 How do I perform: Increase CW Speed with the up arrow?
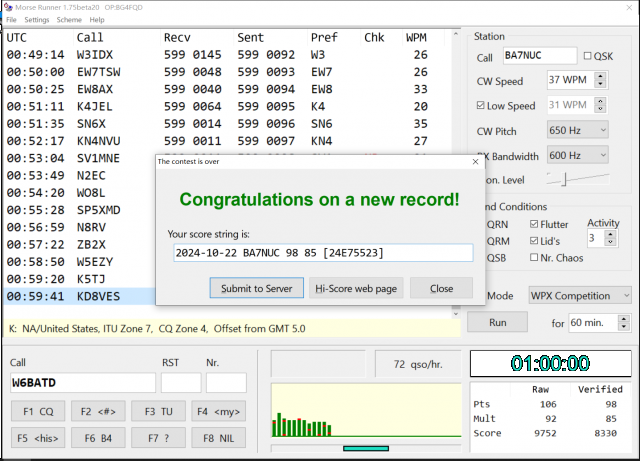(600, 76)
